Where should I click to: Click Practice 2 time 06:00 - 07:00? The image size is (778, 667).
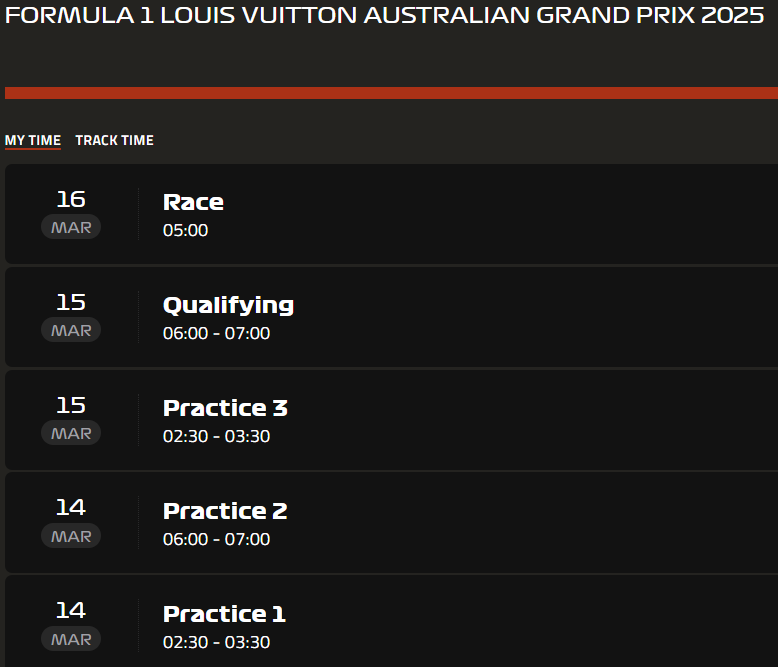[x=216, y=539]
